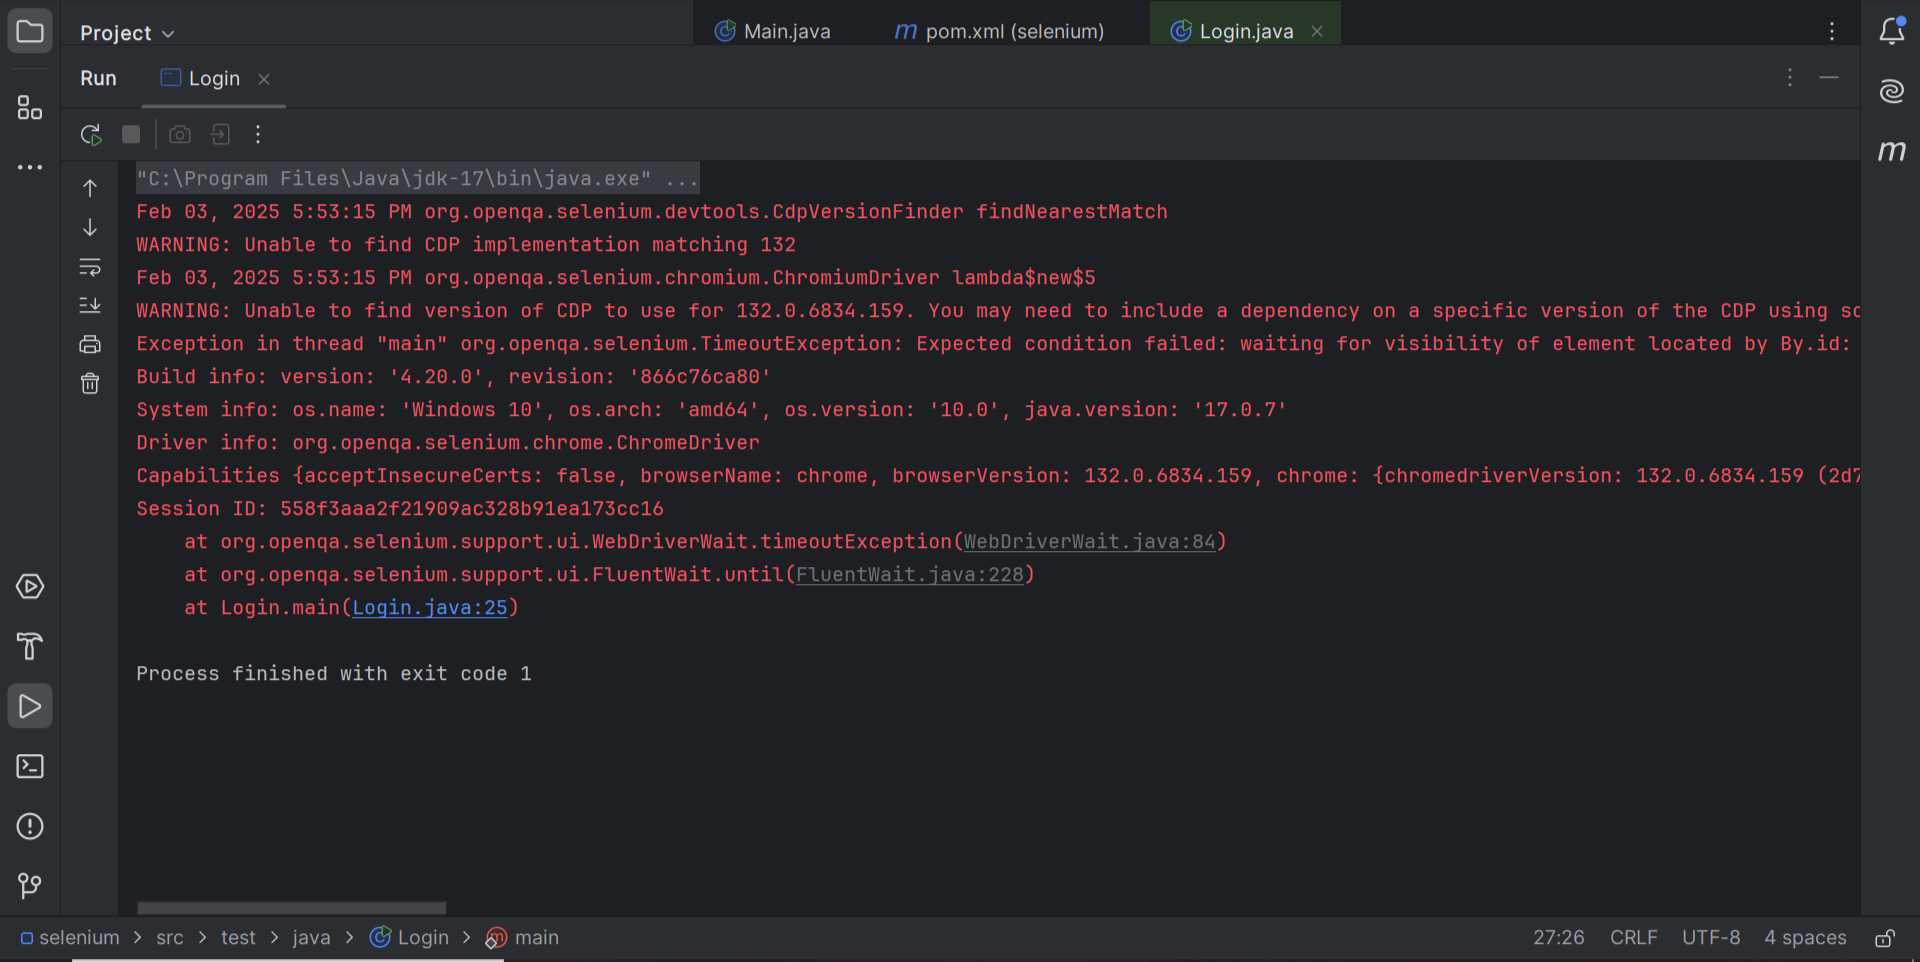
Task: Clear all console output trash icon
Action: pyautogui.click(x=90, y=384)
